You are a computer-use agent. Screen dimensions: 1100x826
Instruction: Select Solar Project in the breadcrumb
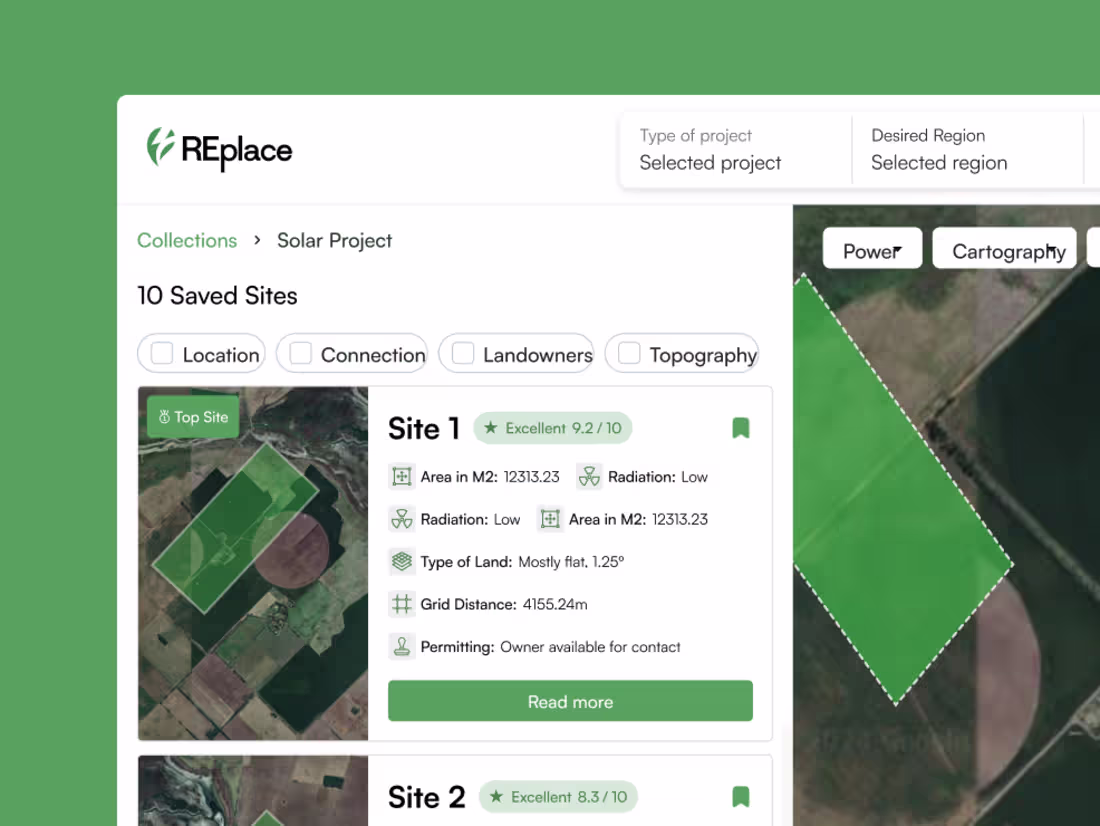pos(334,240)
